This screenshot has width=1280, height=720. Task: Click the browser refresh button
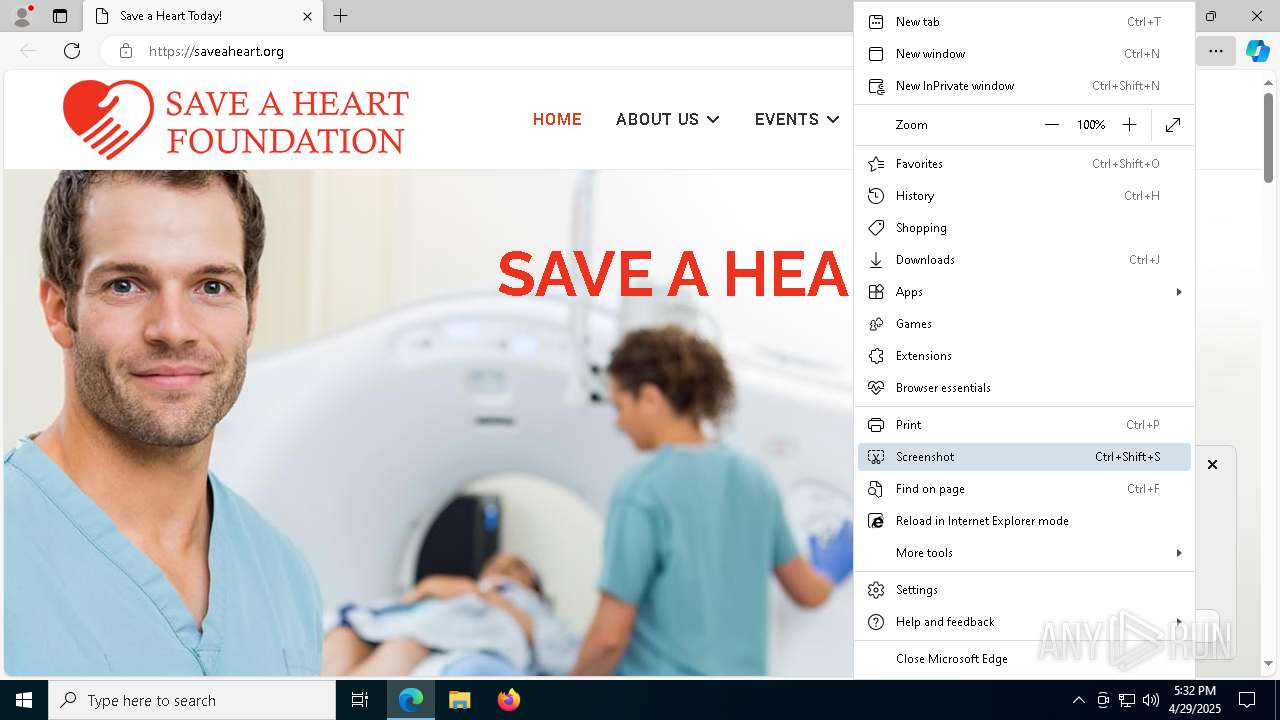(x=72, y=51)
